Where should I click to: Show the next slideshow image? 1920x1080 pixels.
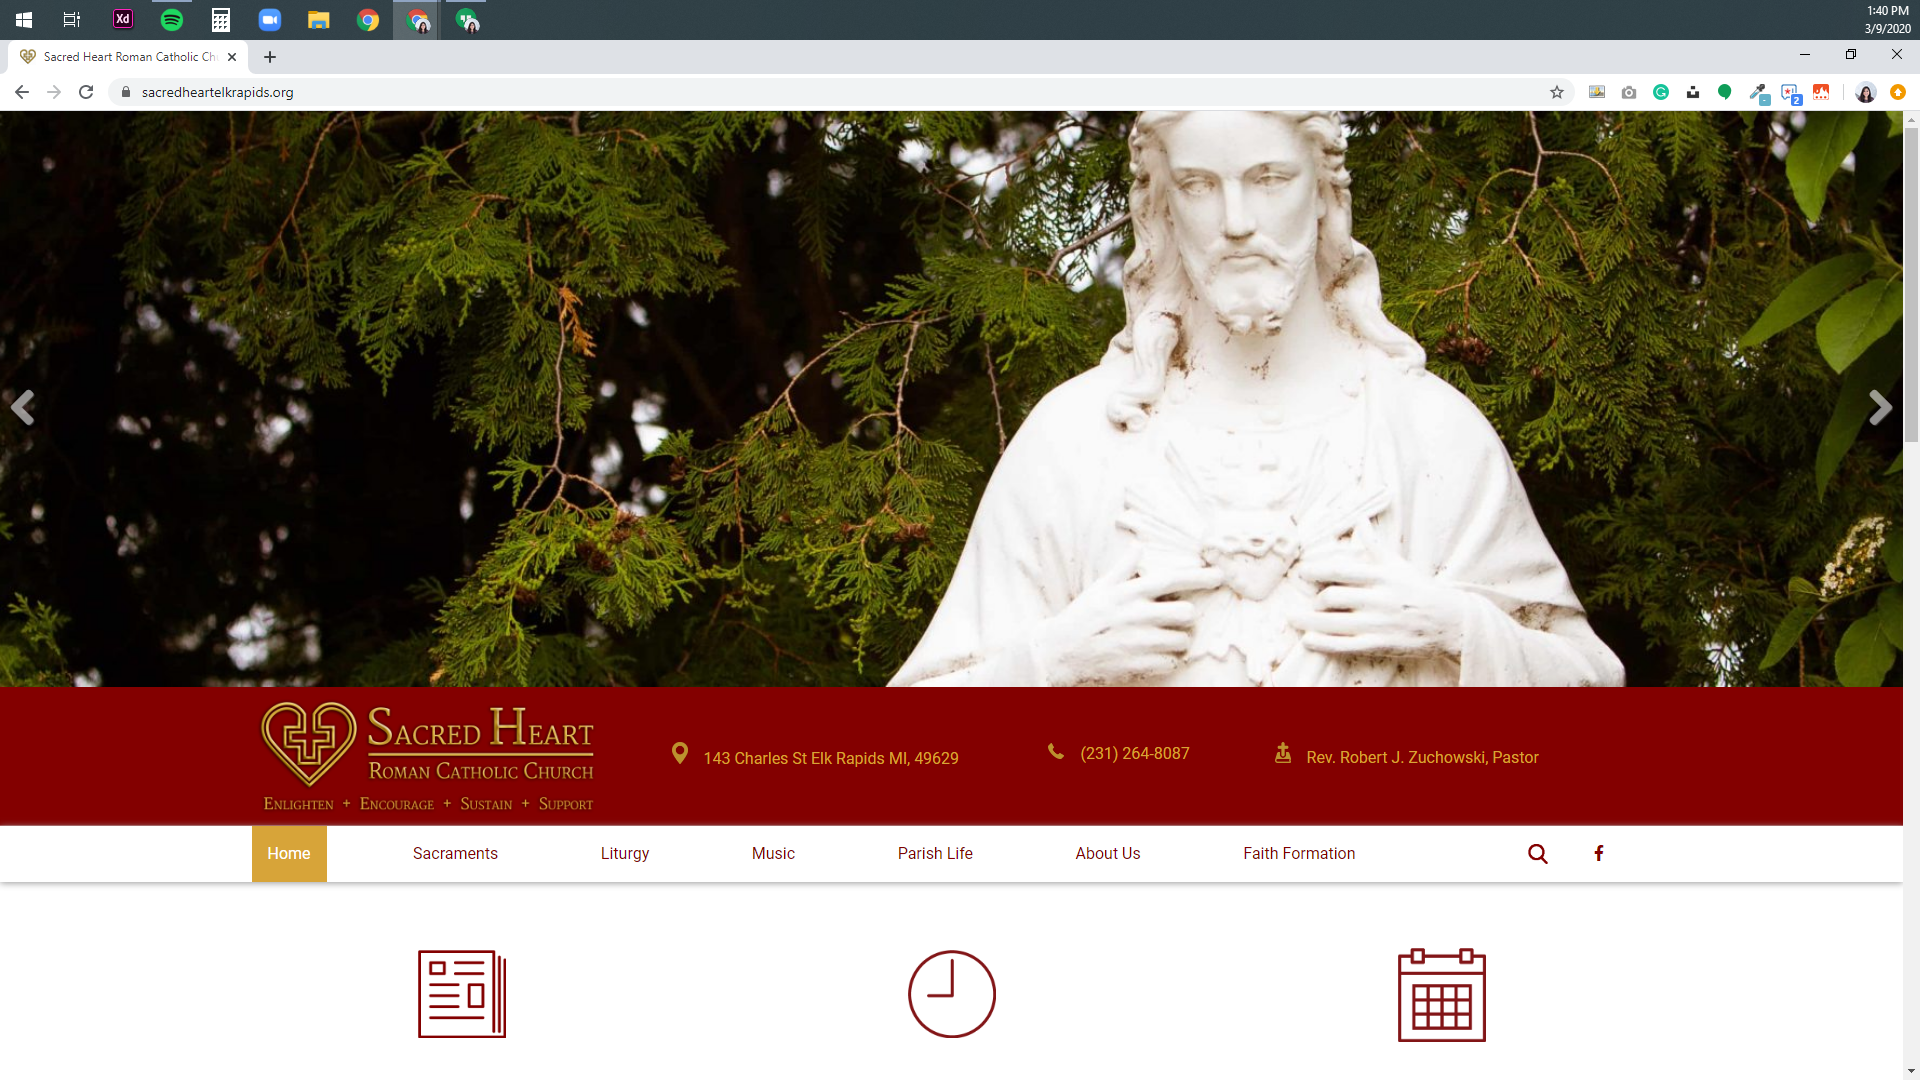pos(1879,407)
